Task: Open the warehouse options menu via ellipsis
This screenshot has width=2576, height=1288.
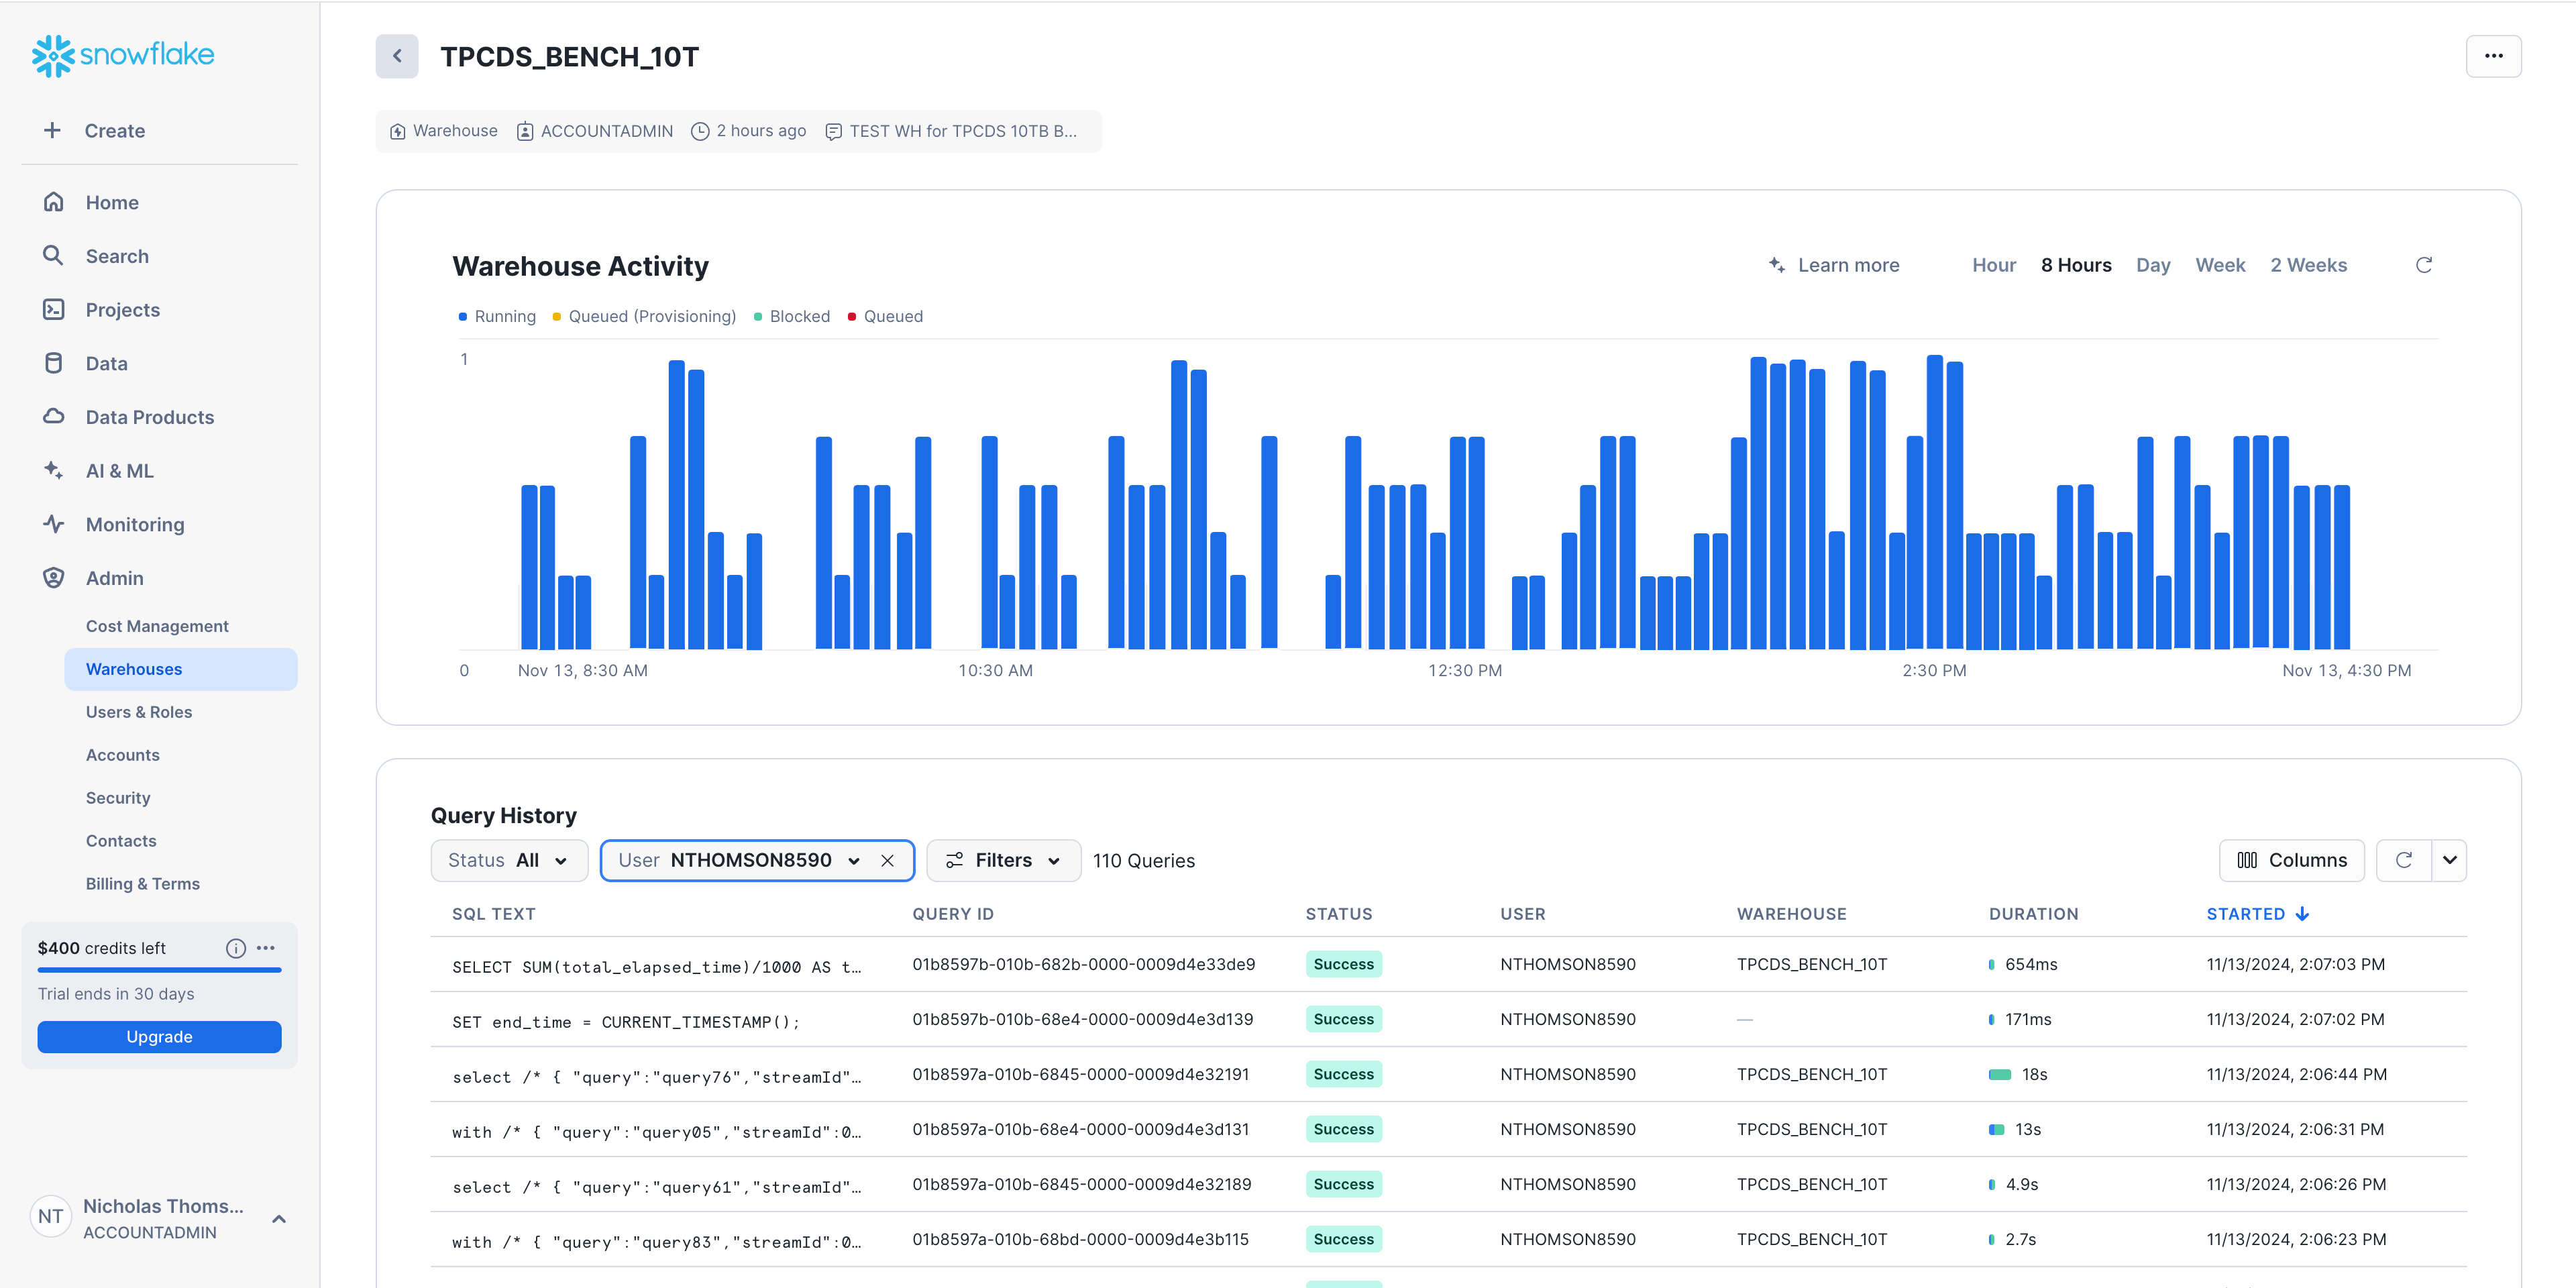Action: [2494, 56]
